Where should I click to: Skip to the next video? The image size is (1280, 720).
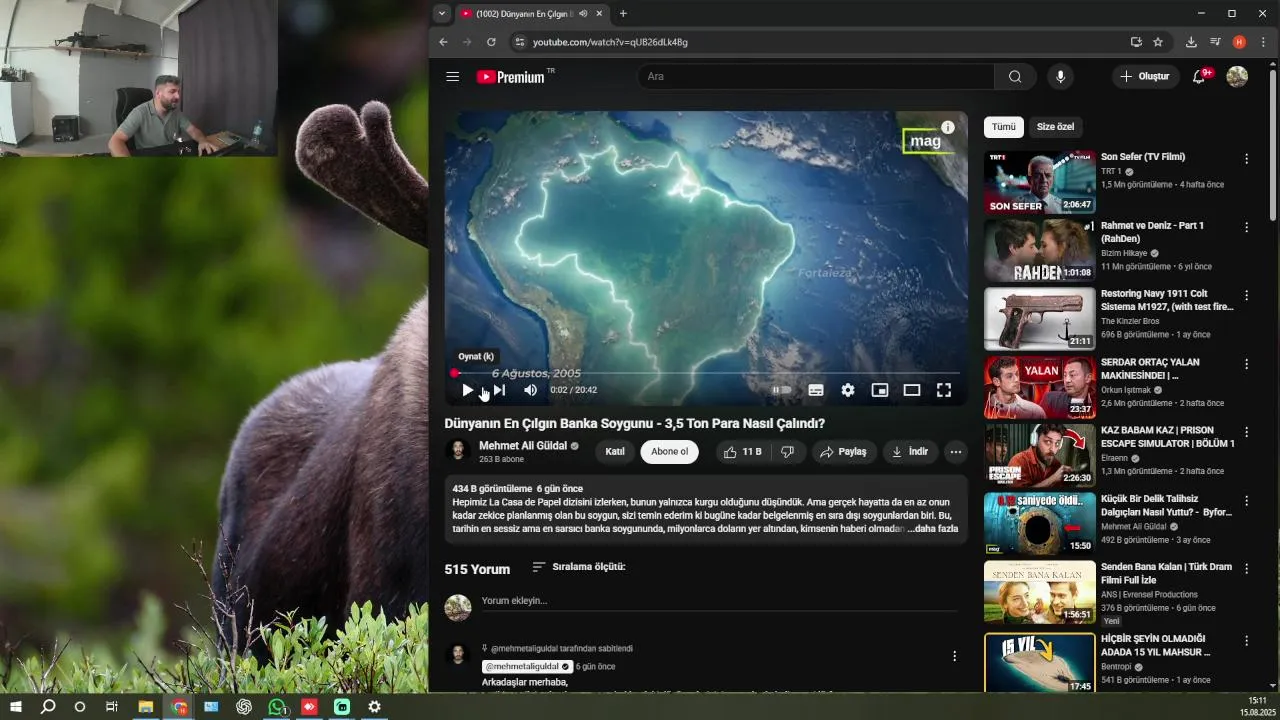(x=499, y=390)
